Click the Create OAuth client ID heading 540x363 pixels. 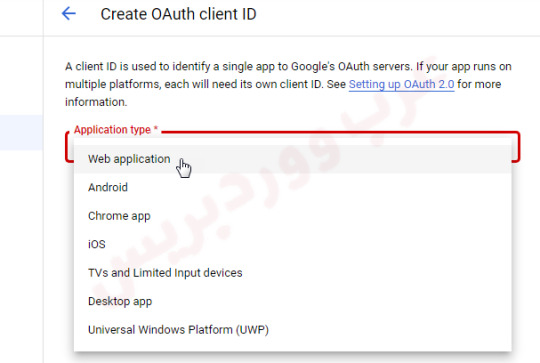point(178,14)
